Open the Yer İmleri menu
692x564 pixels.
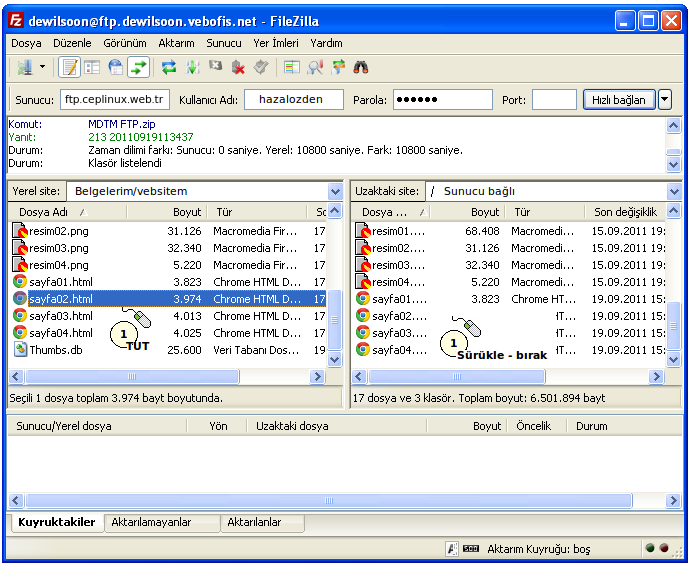pyautogui.click(x=276, y=43)
